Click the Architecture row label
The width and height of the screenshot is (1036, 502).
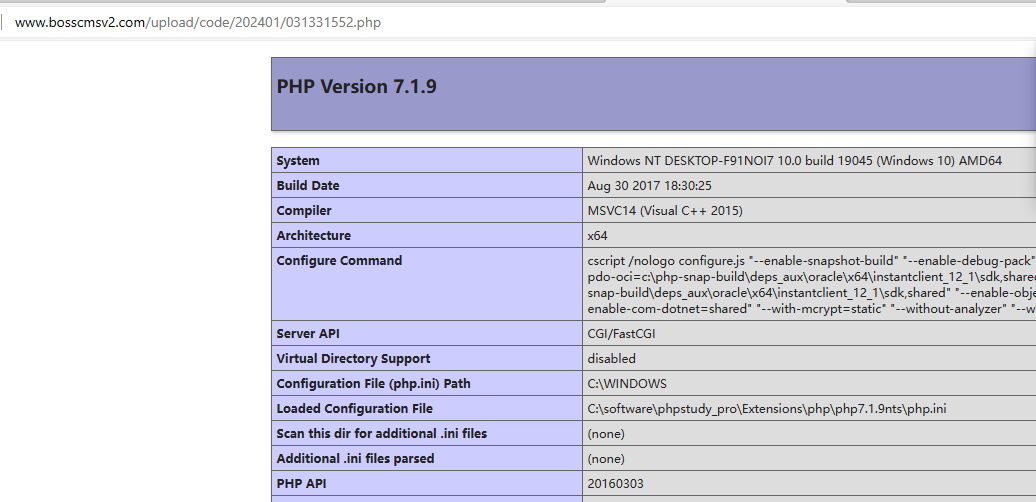(x=313, y=236)
